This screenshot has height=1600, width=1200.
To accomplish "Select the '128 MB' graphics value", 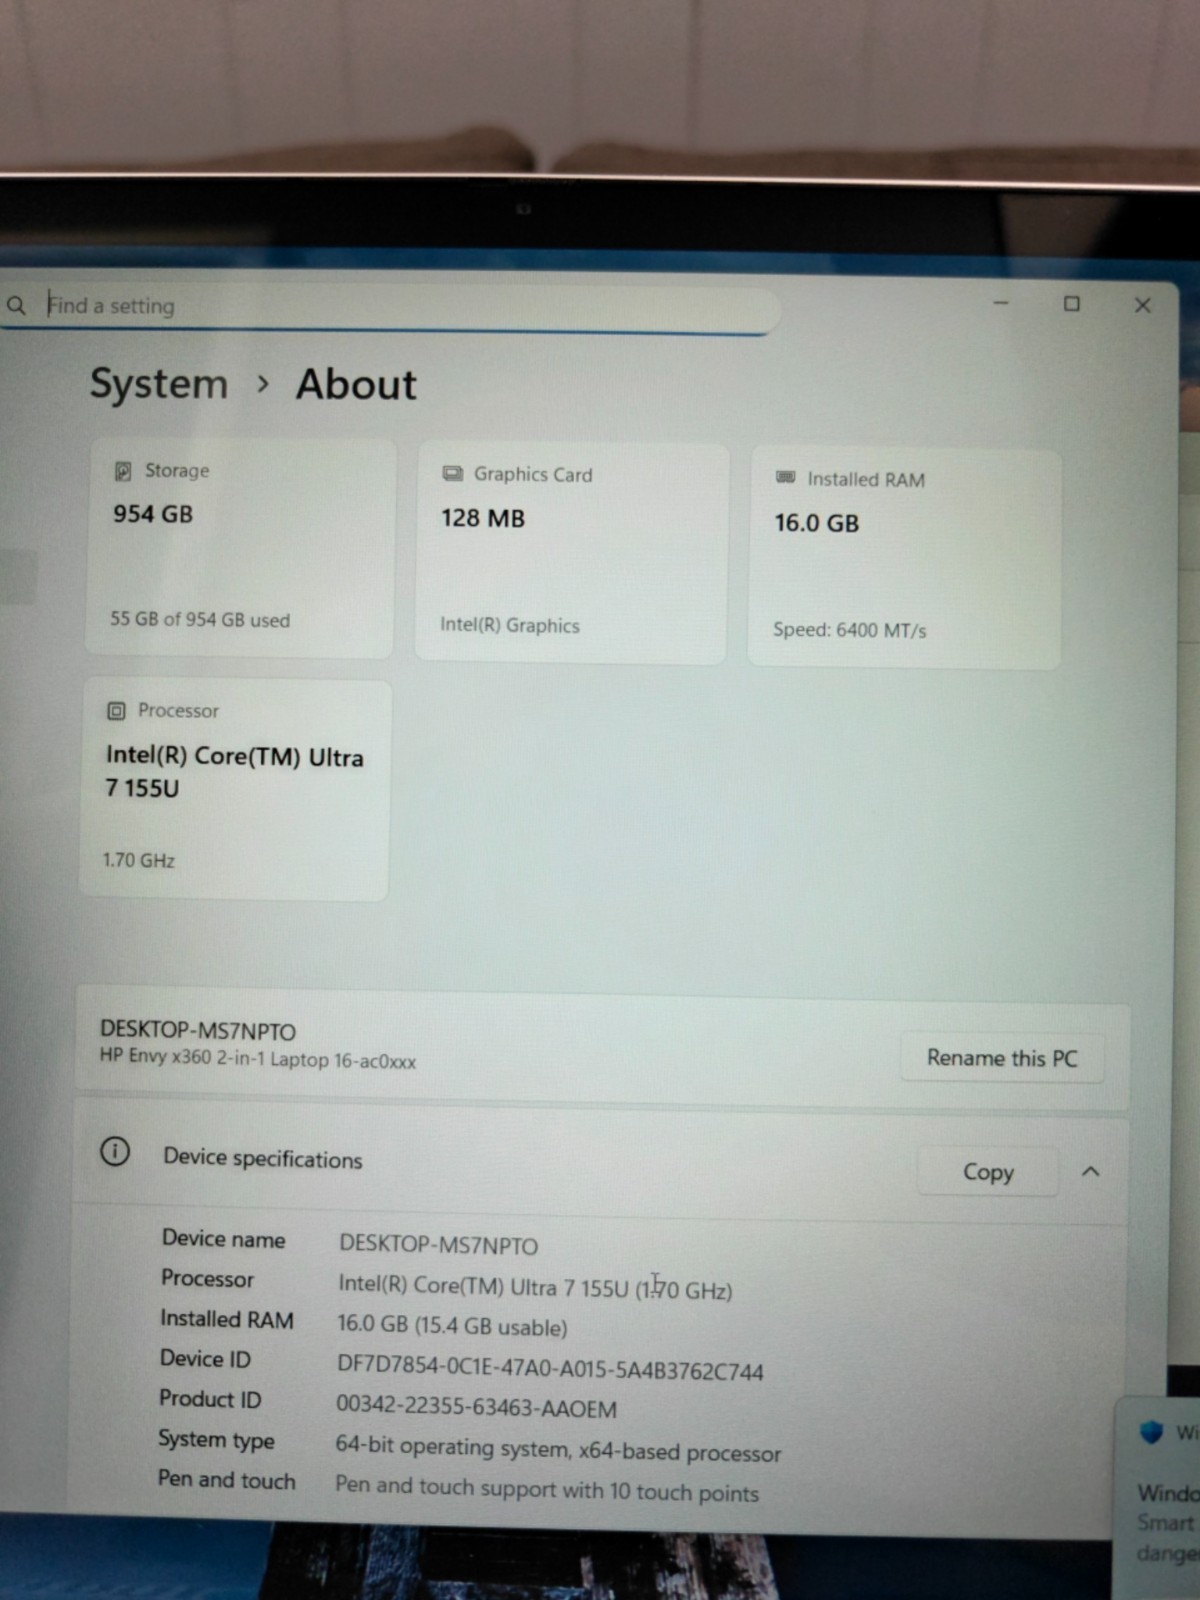I will (x=483, y=518).
